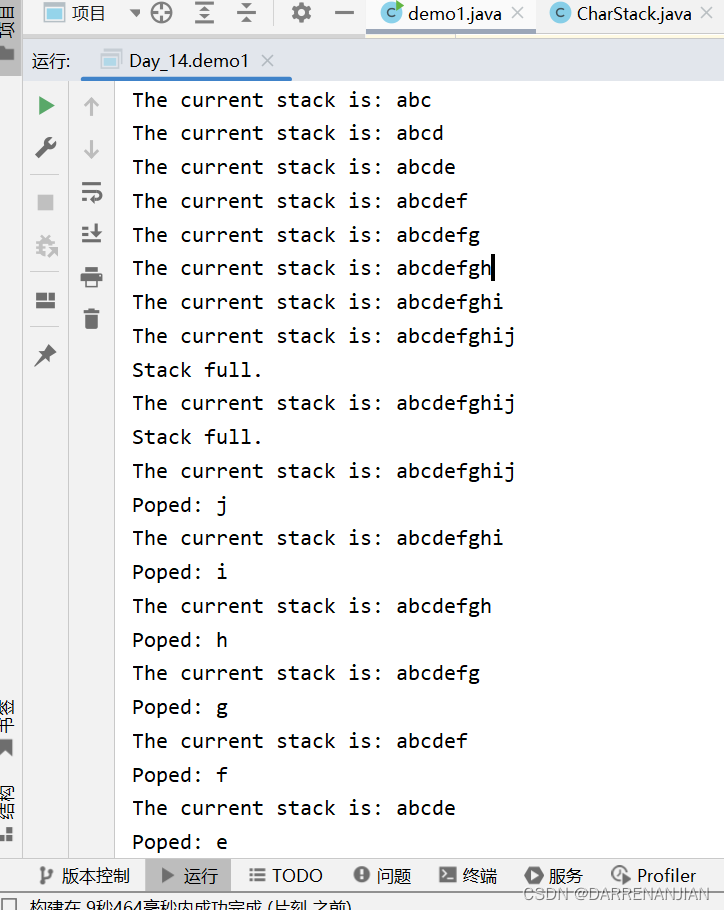Open the 服务 services panel
Screen dimensions: 724x910
coord(555,874)
